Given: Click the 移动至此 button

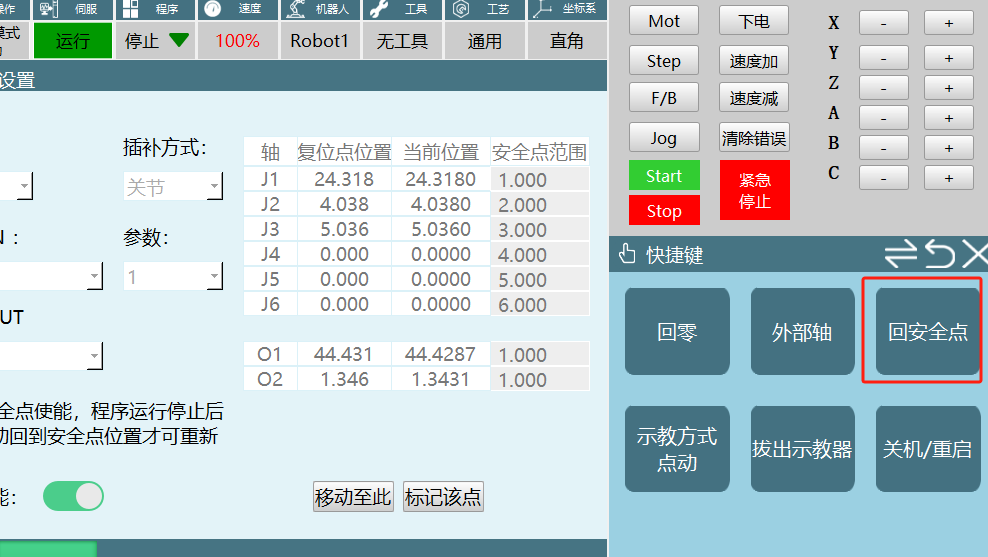Looking at the screenshot, I should (353, 497).
